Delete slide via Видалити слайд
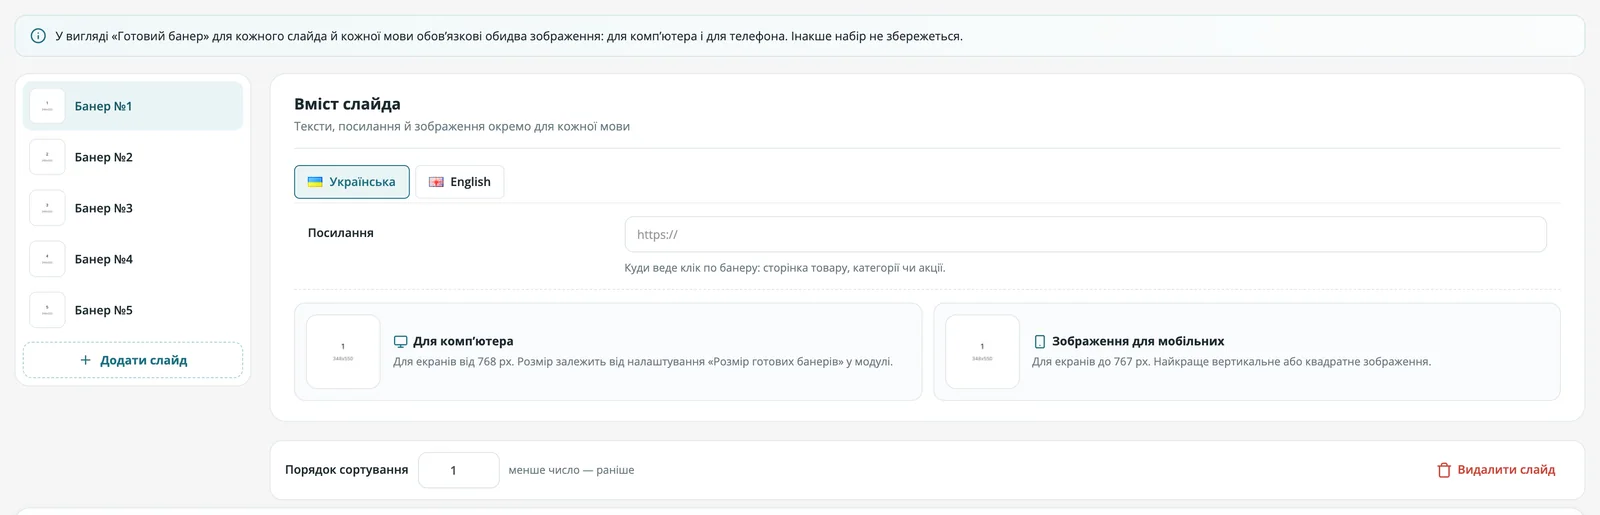Viewport: 1600px width, 515px height. (x=1495, y=470)
